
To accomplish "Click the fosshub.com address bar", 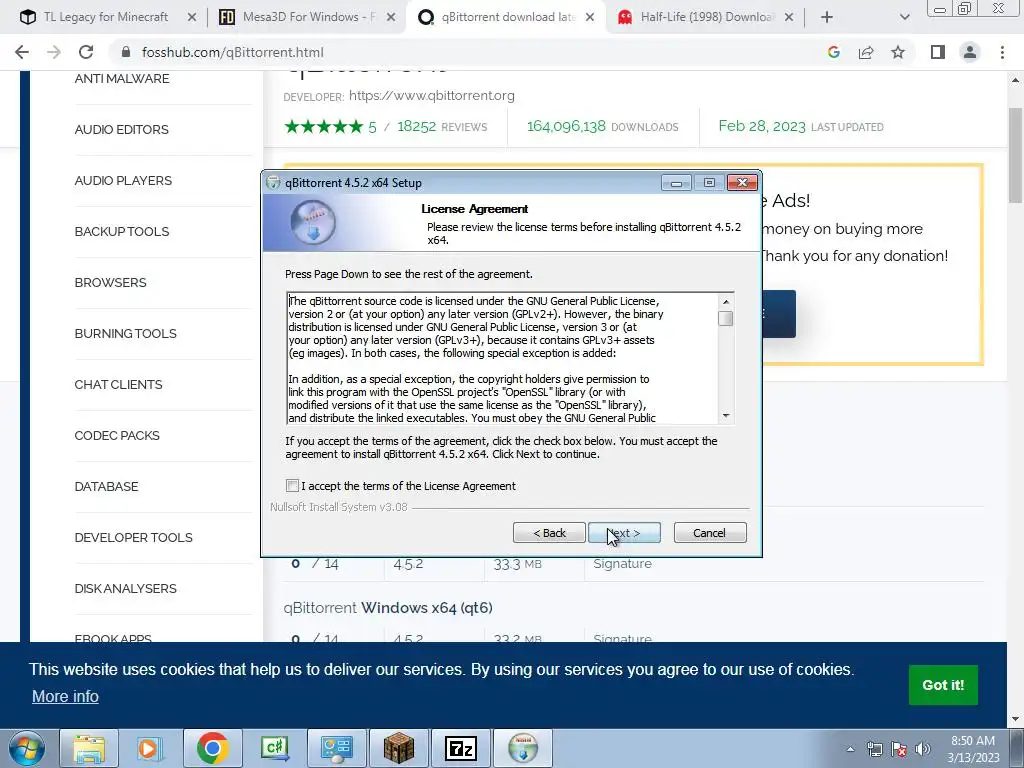I will tap(457, 52).
